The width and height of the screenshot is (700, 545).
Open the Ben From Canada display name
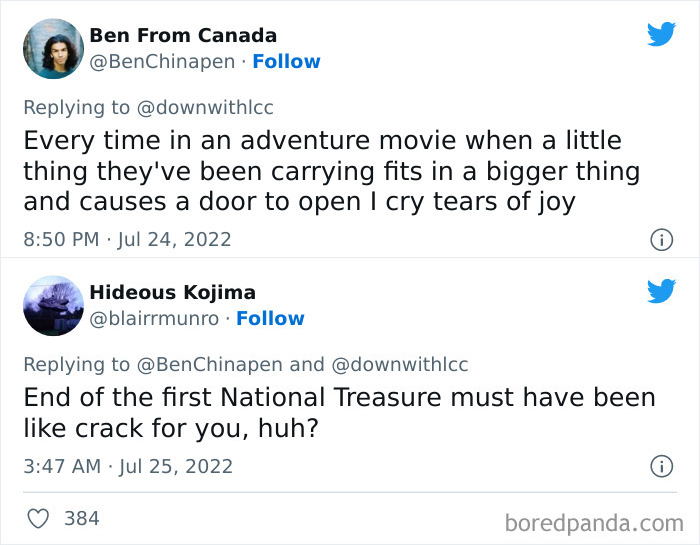(x=183, y=36)
